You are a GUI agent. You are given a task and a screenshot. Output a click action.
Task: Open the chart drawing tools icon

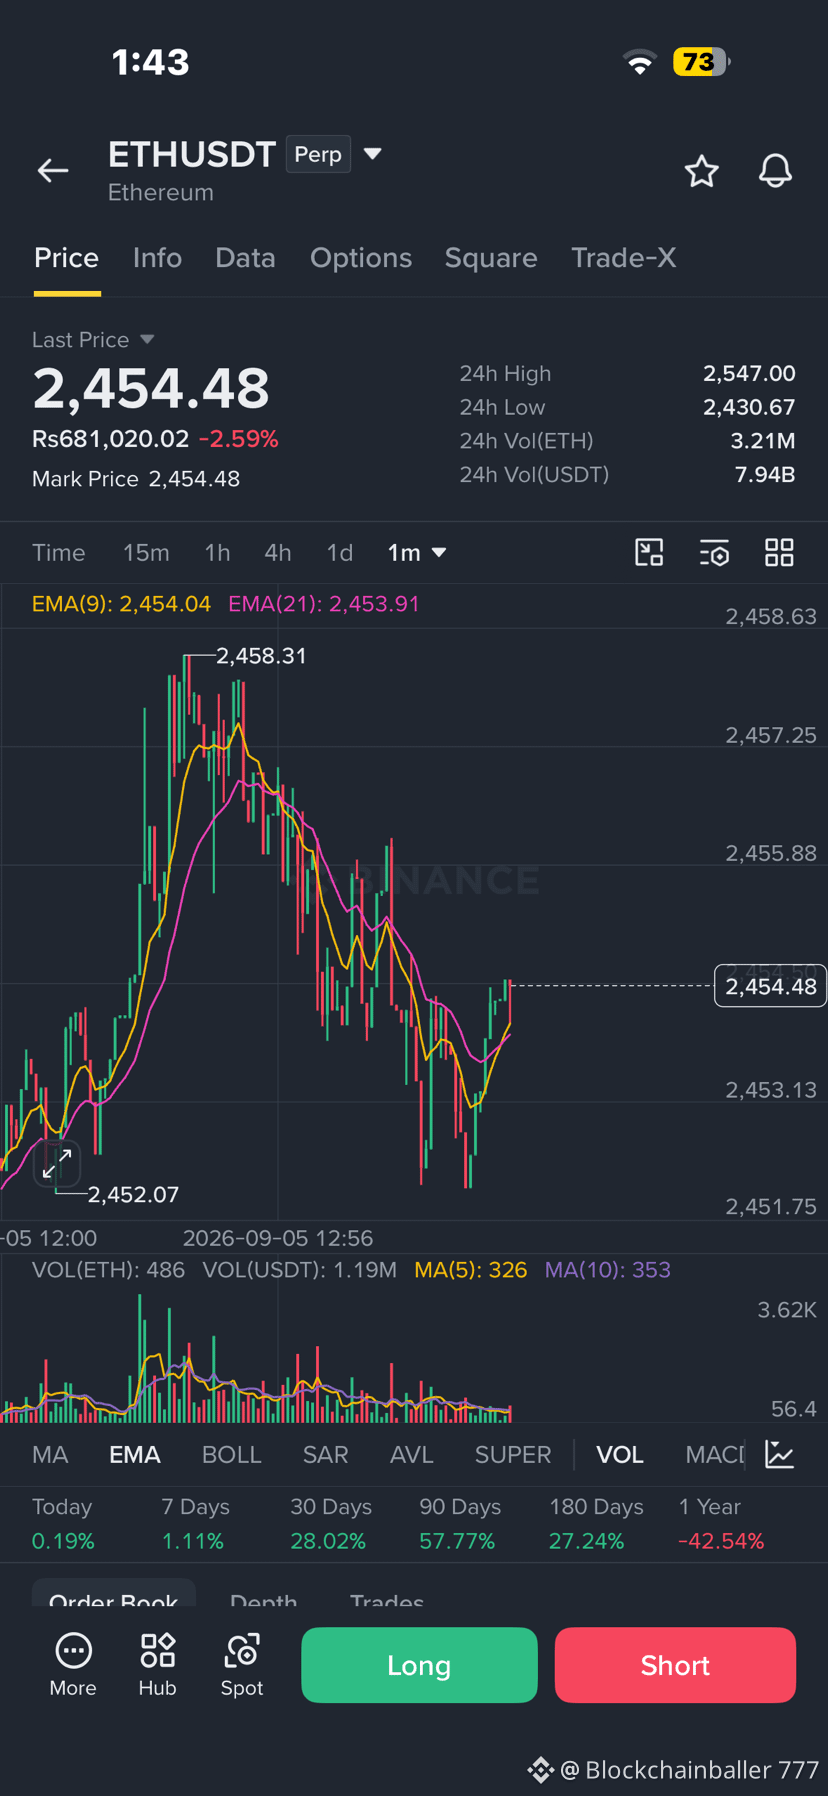pyautogui.click(x=649, y=552)
